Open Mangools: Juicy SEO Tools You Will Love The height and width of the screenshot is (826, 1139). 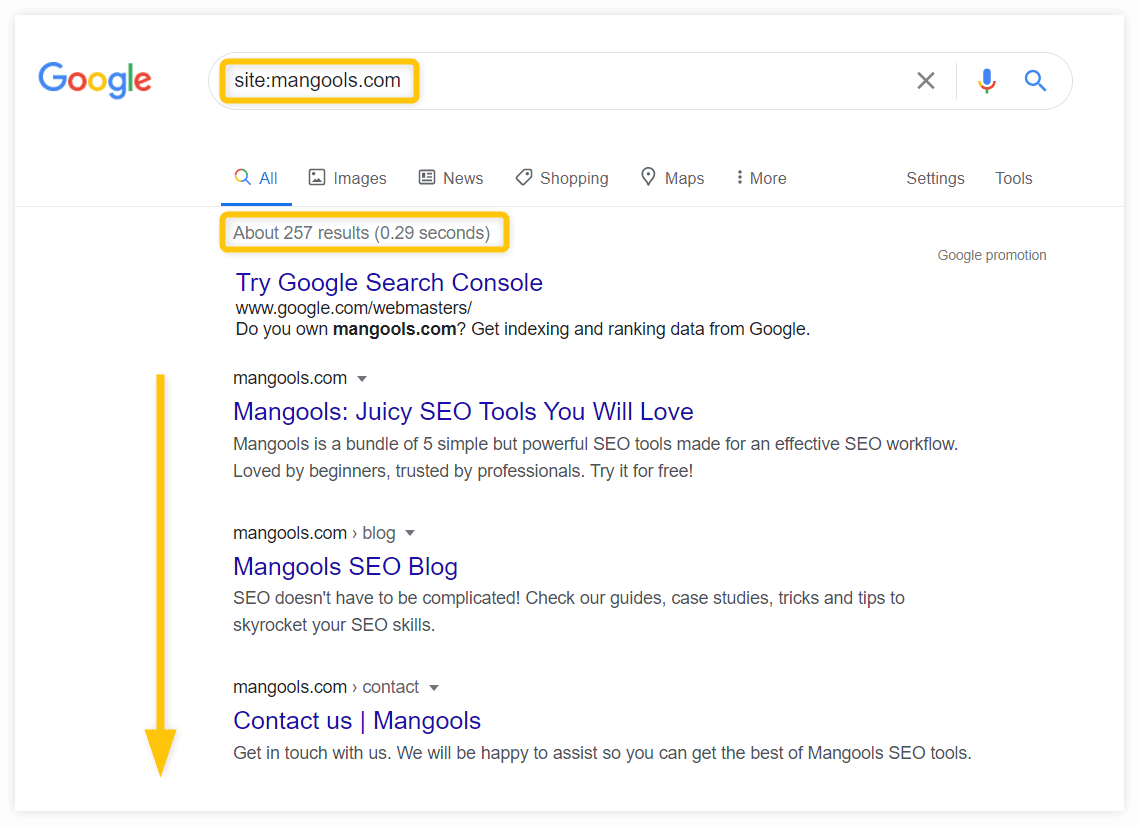click(463, 412)
